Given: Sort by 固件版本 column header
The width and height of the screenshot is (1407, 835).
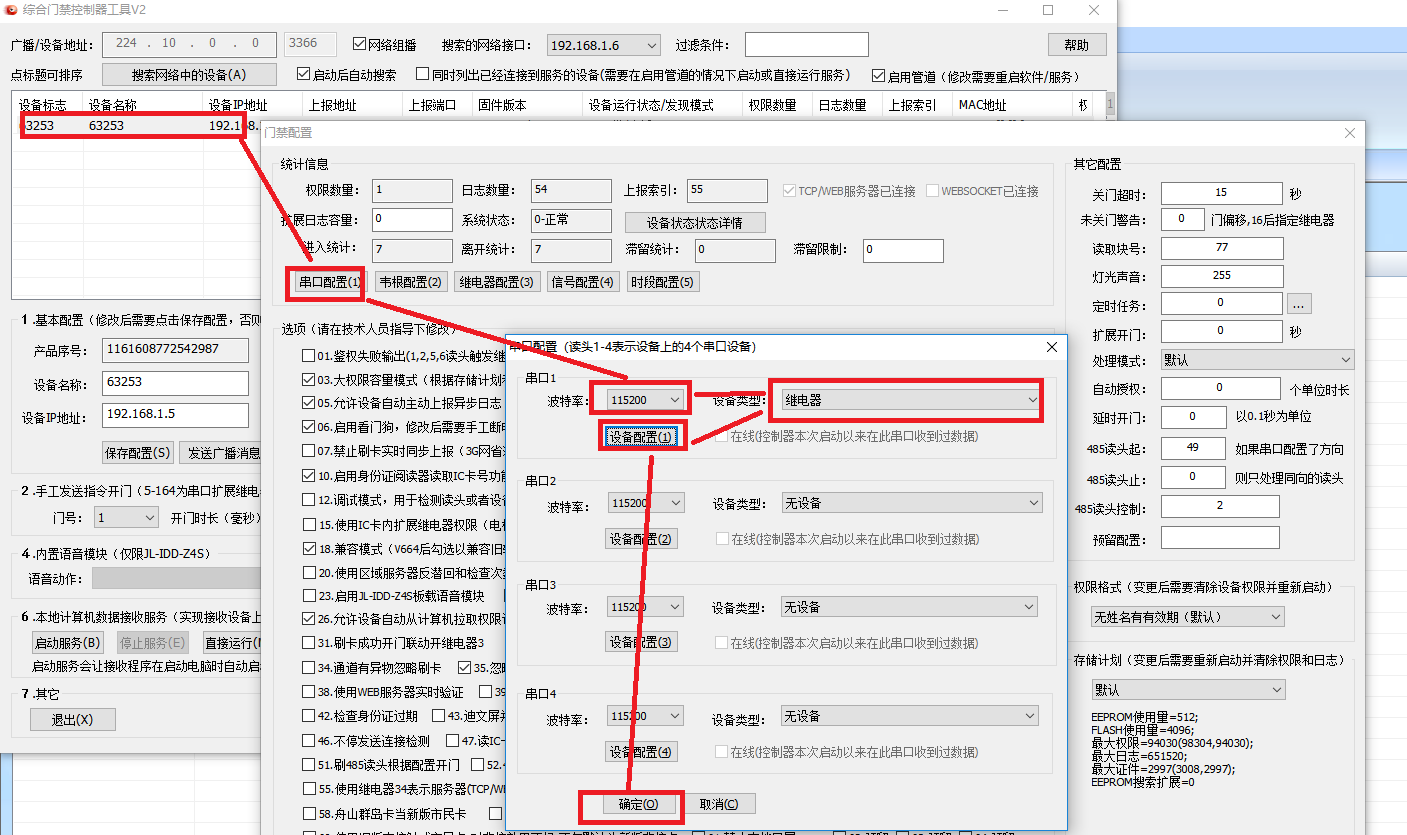Looking at the screenshot, I should [x=527, y=105].
